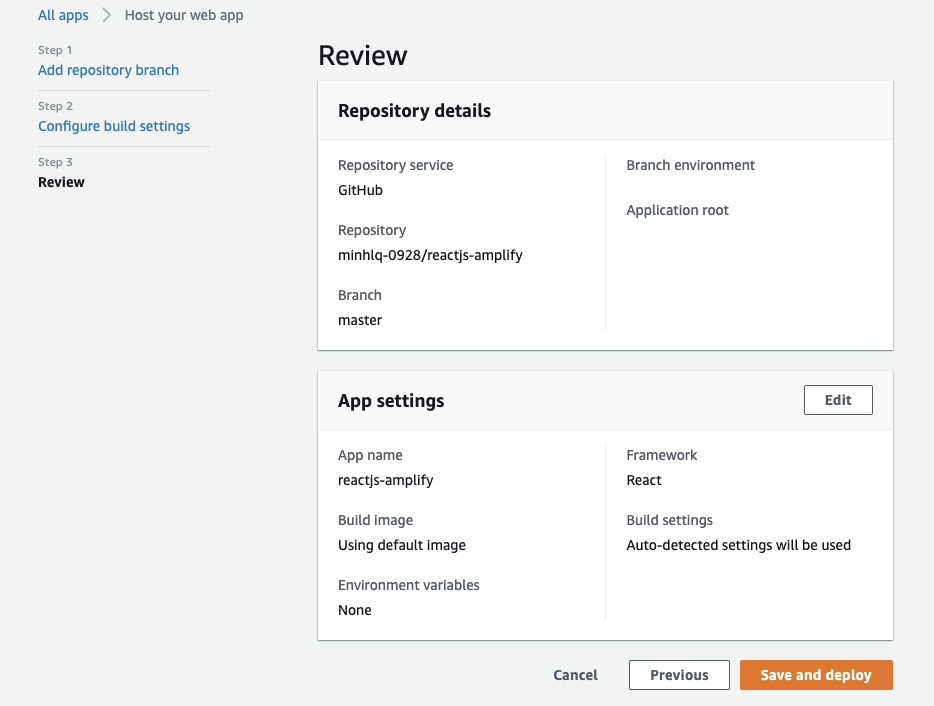This screenshot has width=934, height=706.
Task: Select the Review step in sidebar
Action: [x=61, y=182]
